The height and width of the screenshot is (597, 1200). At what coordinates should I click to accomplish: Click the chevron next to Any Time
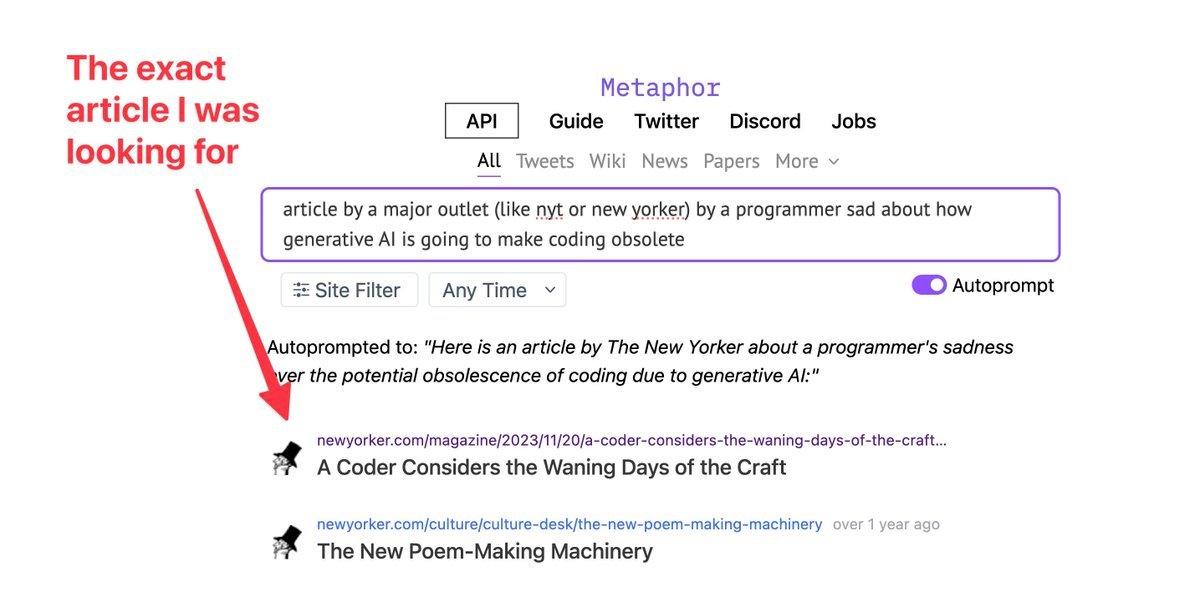click(549, 290)
